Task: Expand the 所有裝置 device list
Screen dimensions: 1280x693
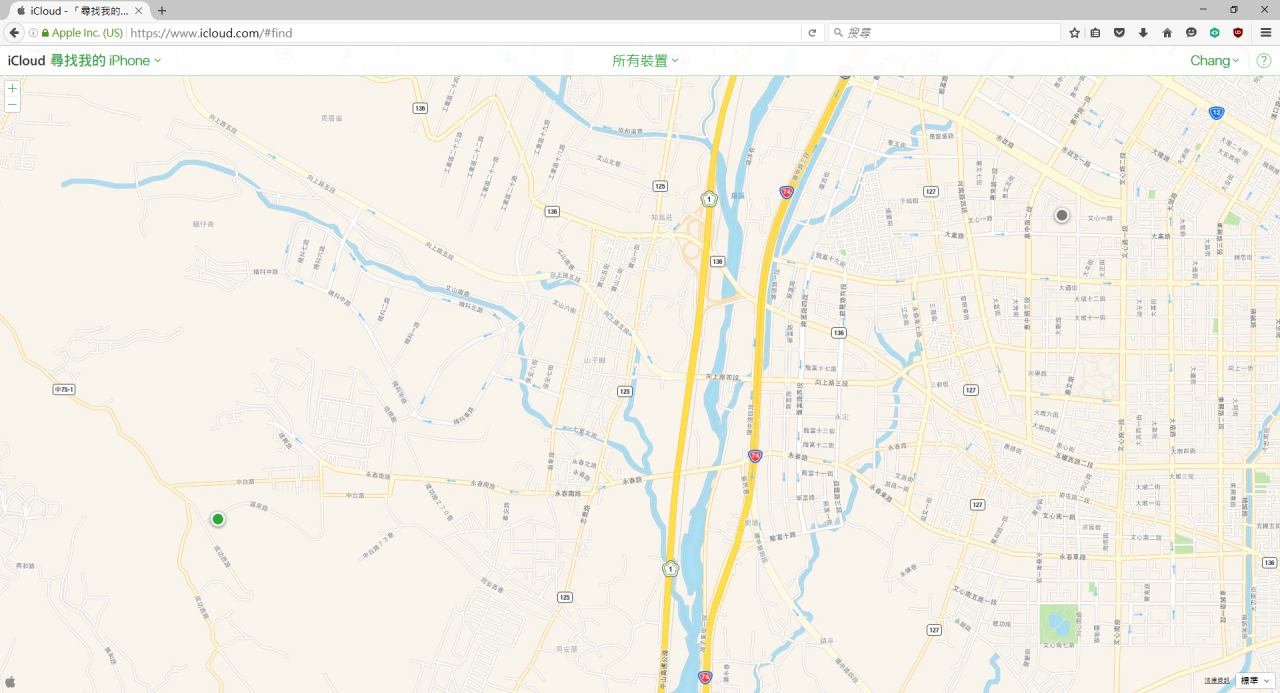Action: (645, 61)
